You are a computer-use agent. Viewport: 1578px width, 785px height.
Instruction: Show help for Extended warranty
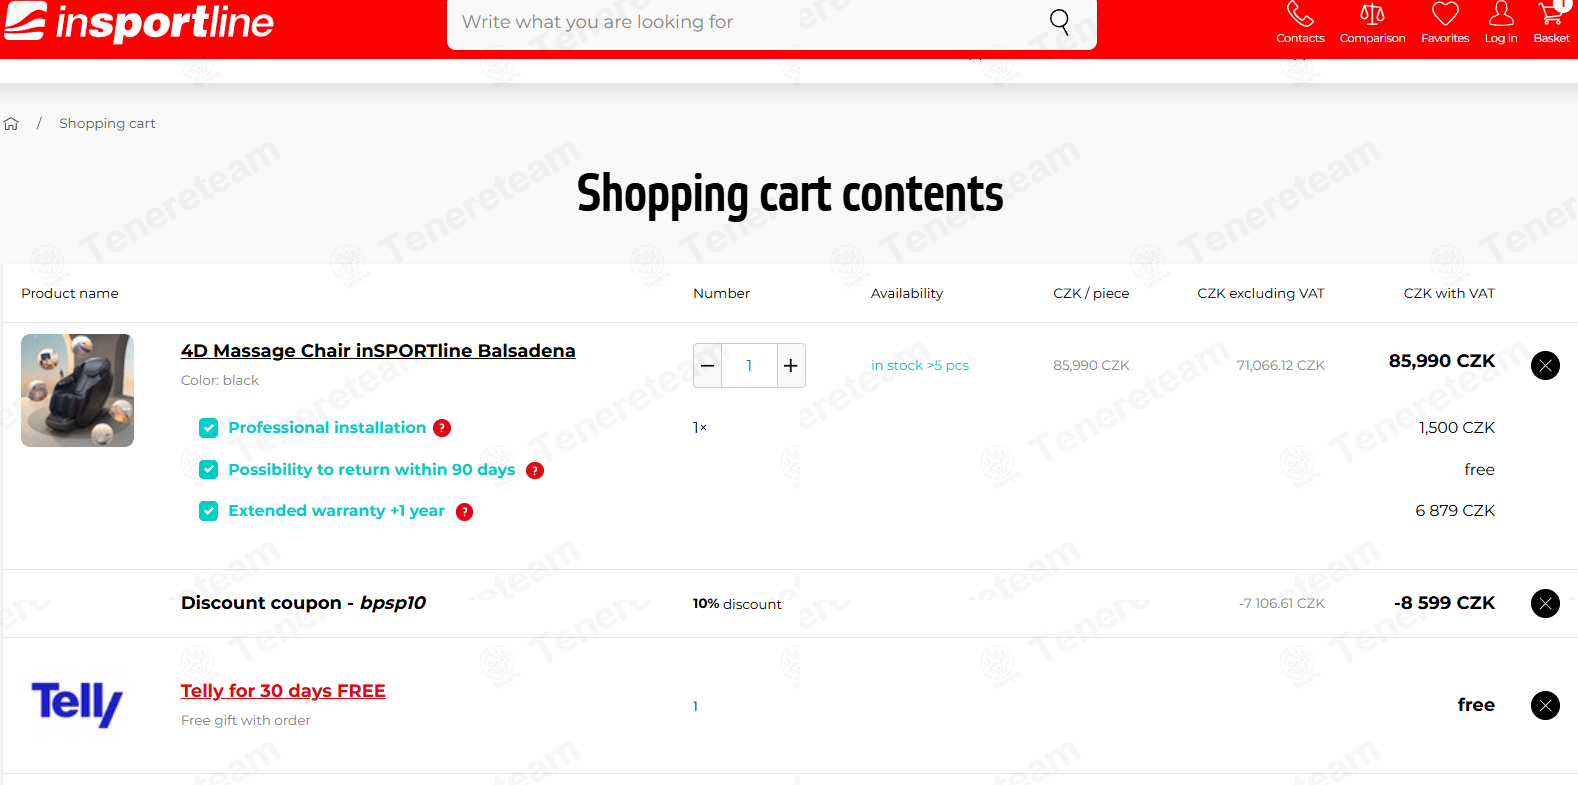click(x=464, y=512)
